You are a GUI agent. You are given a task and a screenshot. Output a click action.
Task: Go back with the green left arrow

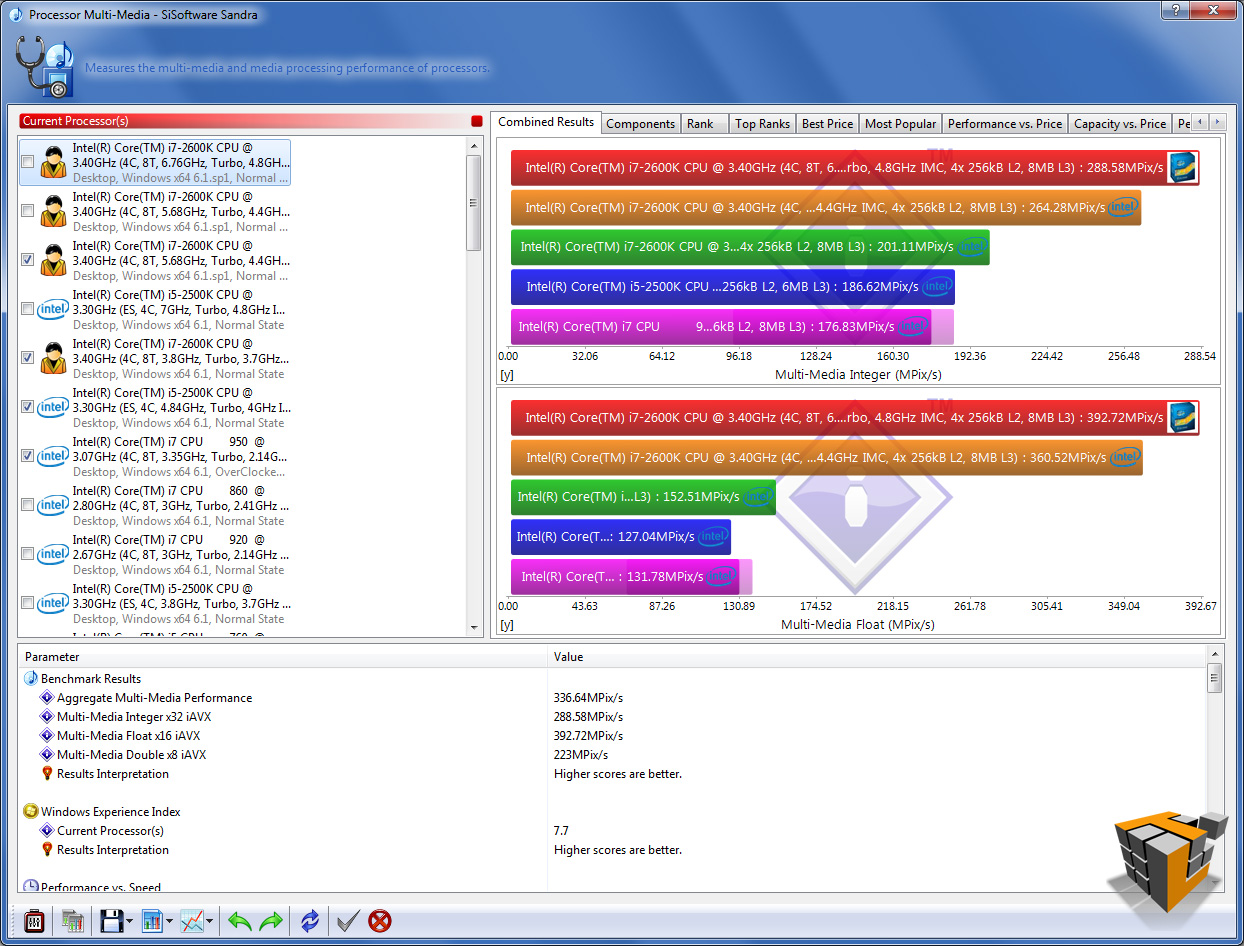coord(239,920)
